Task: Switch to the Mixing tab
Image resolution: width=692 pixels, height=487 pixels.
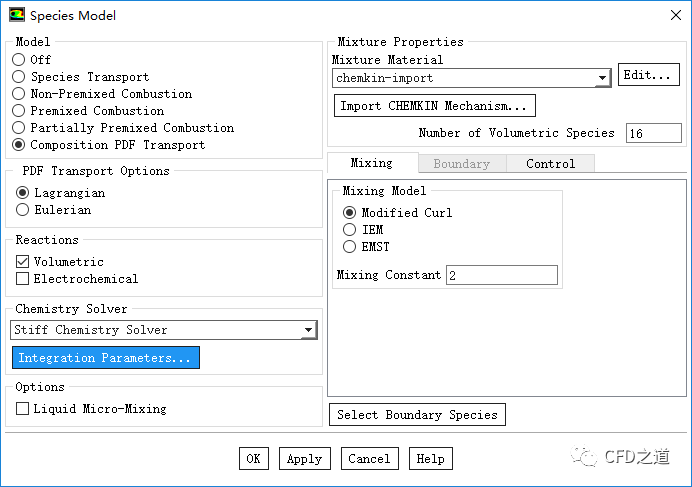Action: pyautogui.click(x=371, y=164)
